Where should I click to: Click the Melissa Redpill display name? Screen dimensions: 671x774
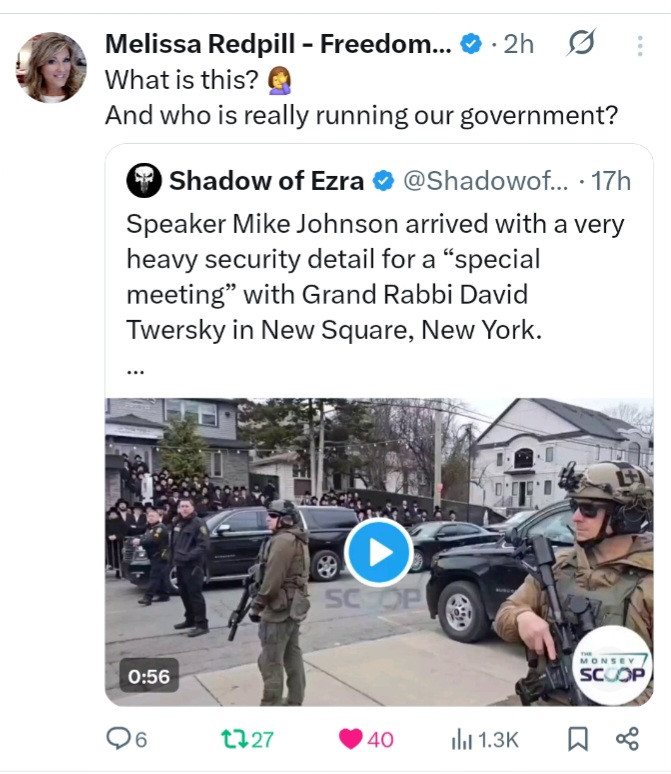[x=278, y=44]
